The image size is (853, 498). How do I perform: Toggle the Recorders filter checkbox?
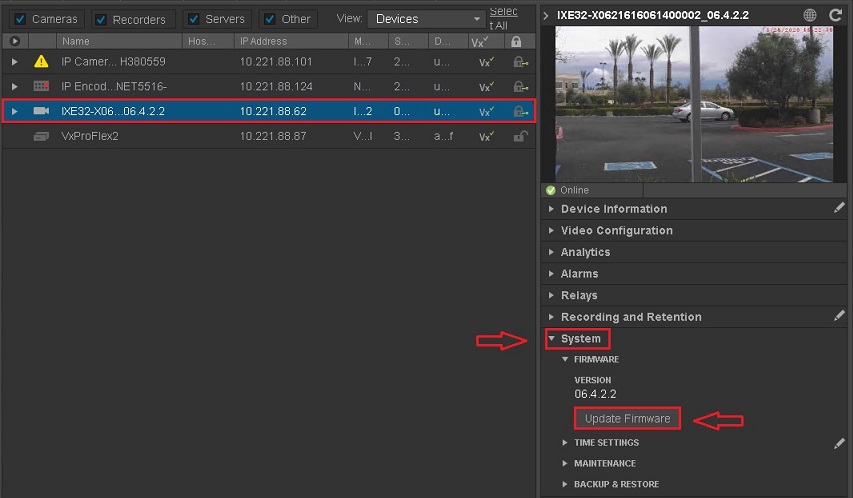coord(101,19)
